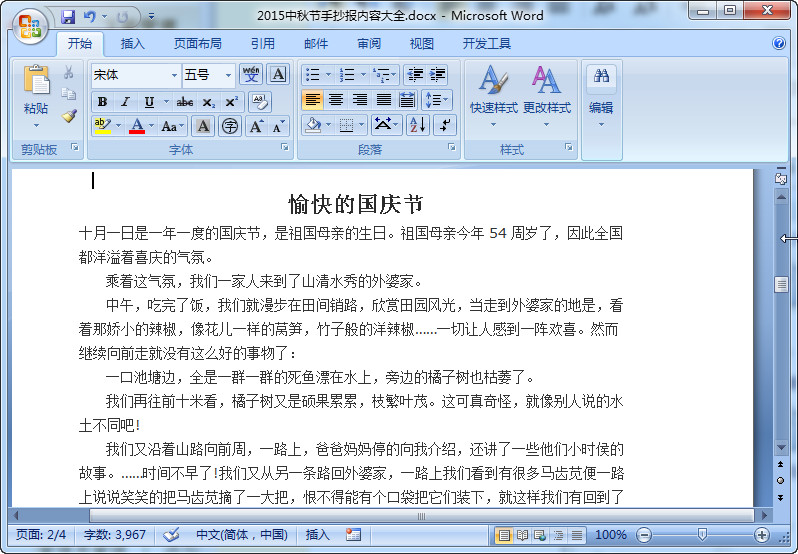The image size is (798, 554).
Task: Click the Paste clipboard icon
Action: (x=37, y=80)
